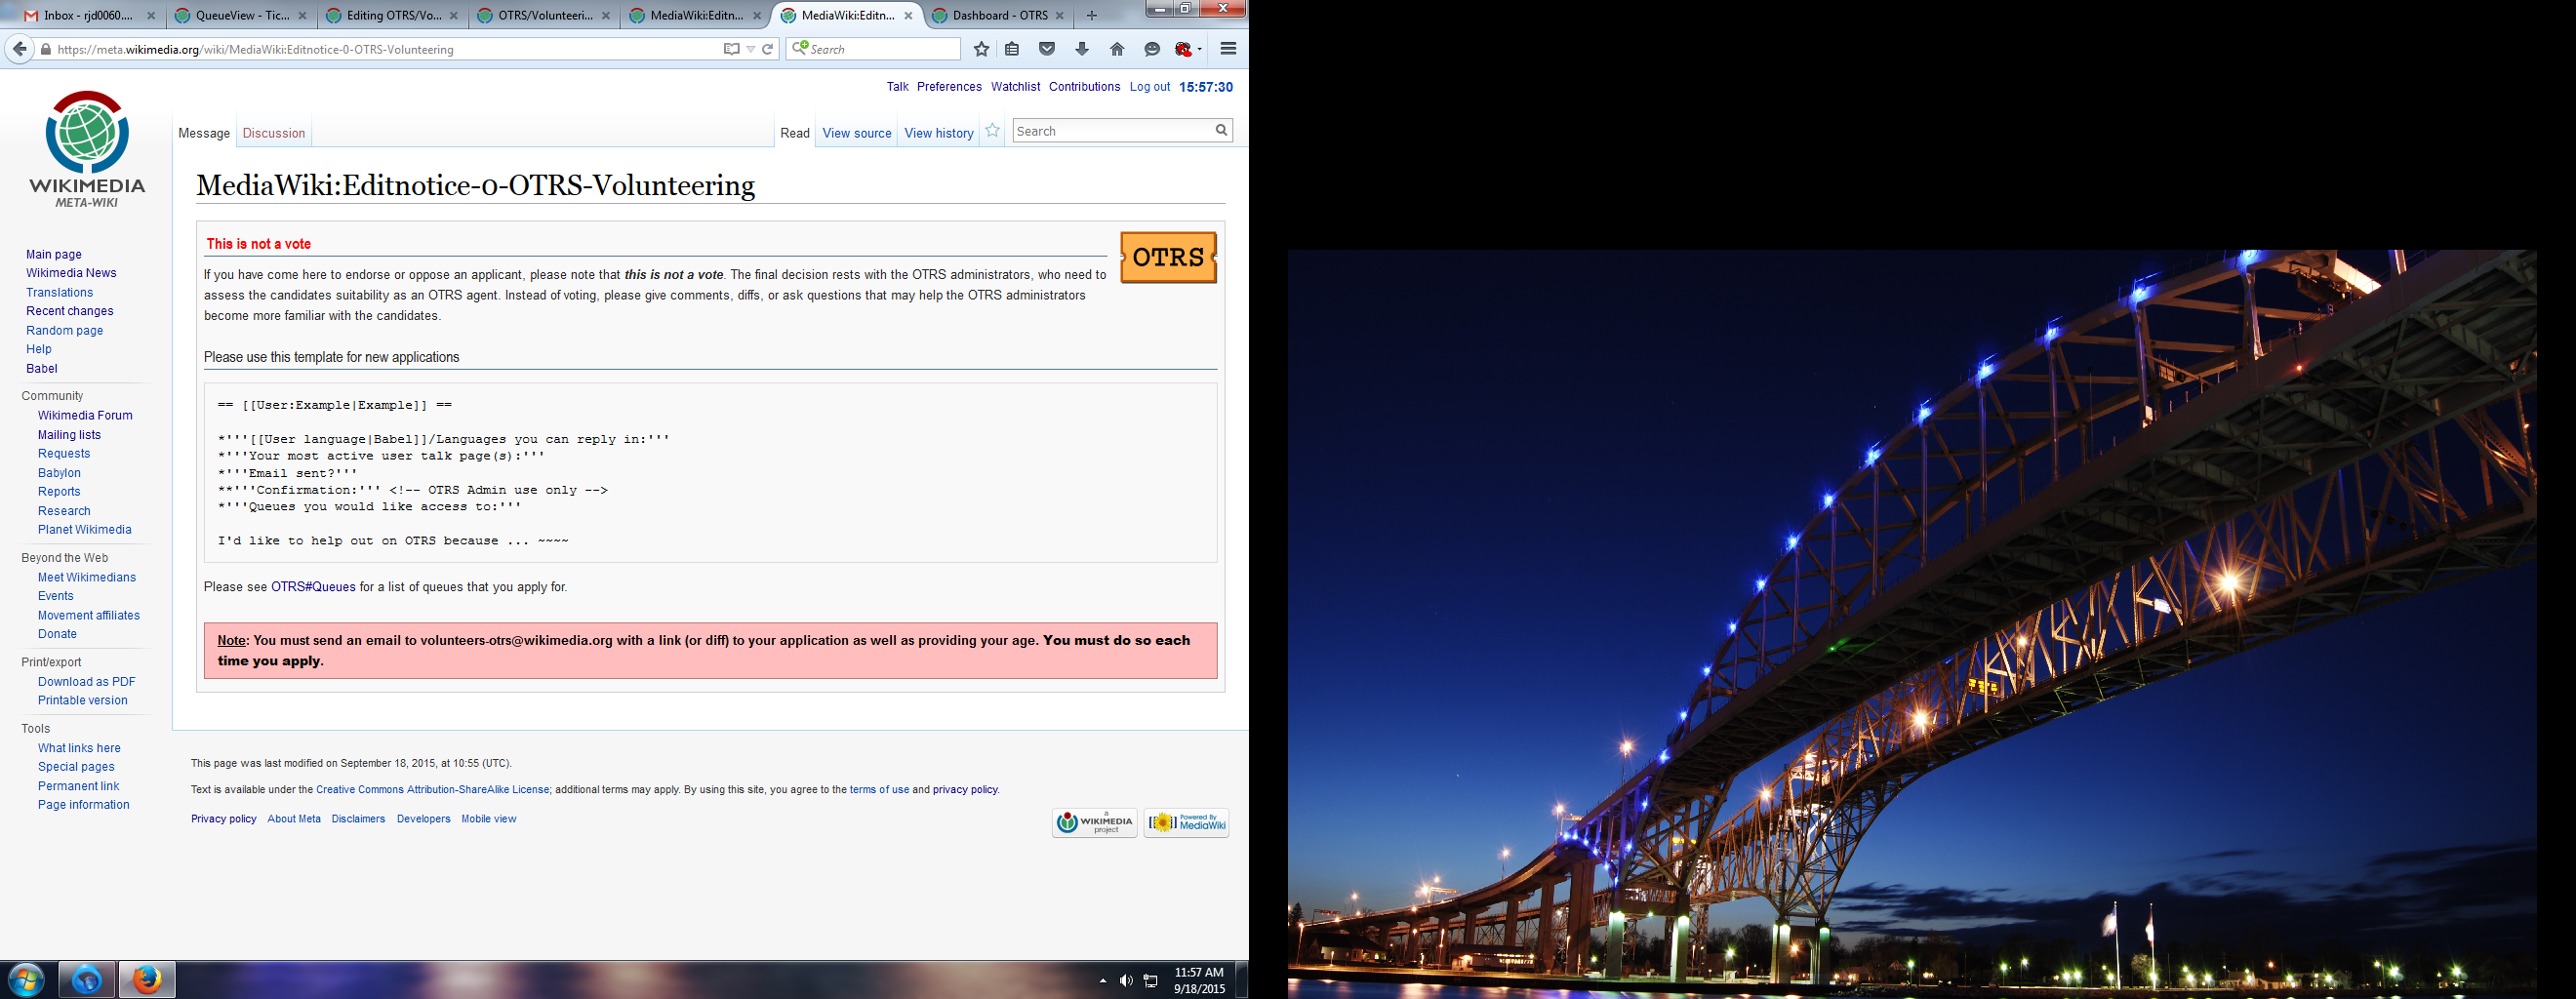The height and width of the screenshot is (999, 2576).
Task: Add page to watchlist with star icon
Action: click(x=992, y=131)
